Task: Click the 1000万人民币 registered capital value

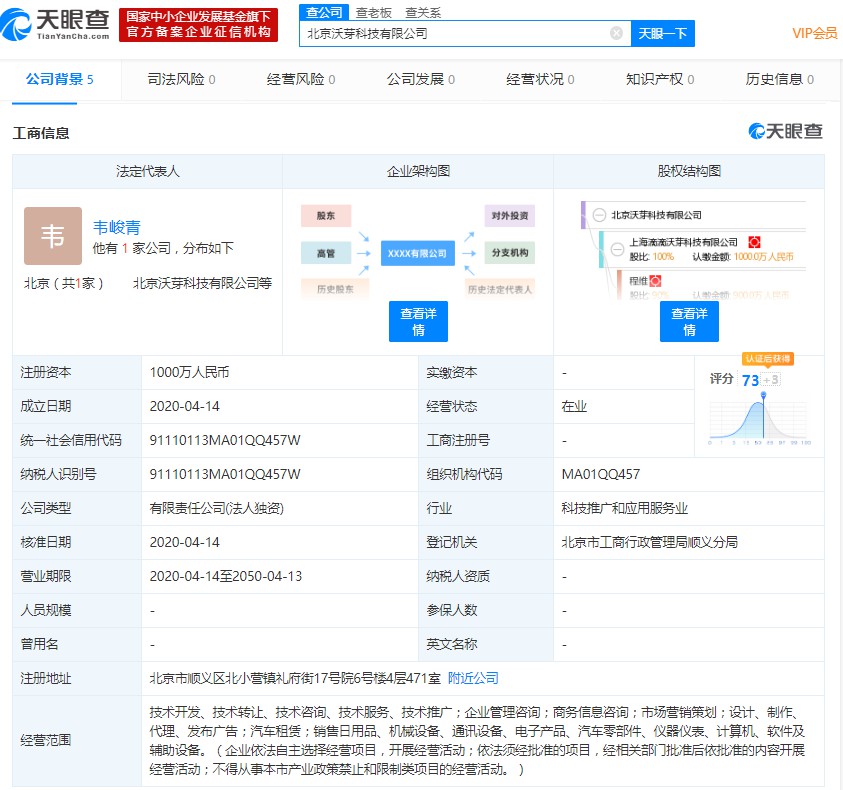Action: pos(189,372)
